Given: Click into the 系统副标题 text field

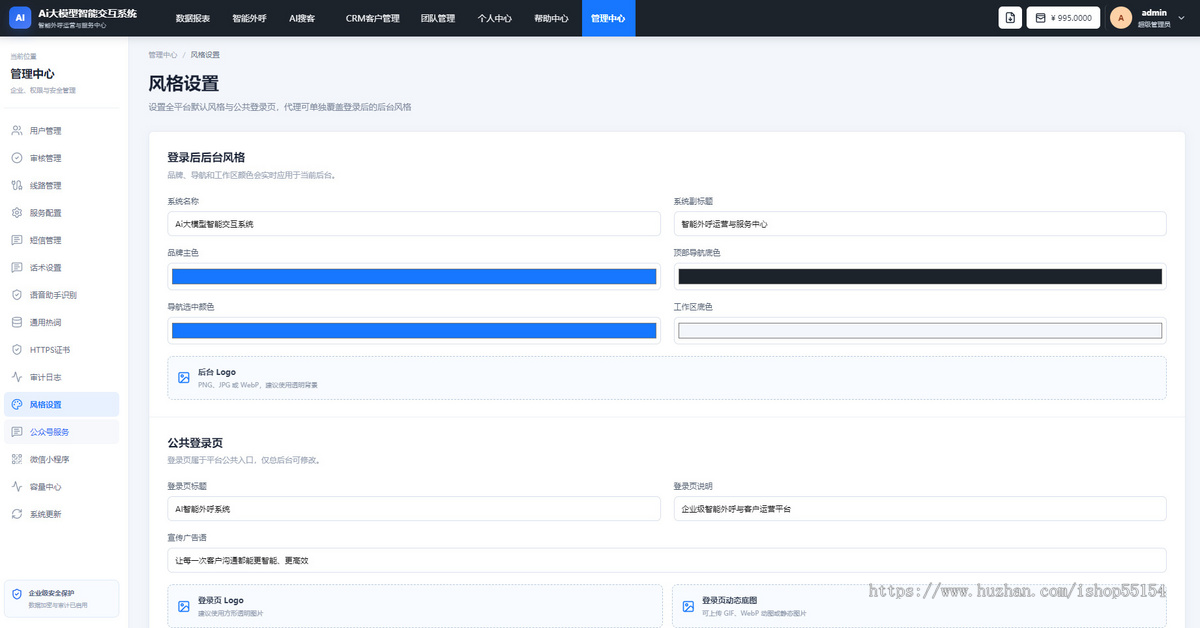Looking at the screenshot, I should (x=920, y=224).
